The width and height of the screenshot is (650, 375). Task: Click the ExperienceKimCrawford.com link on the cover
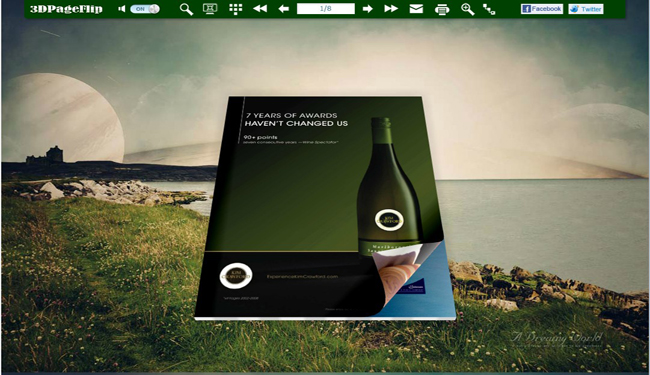[302, 276]
